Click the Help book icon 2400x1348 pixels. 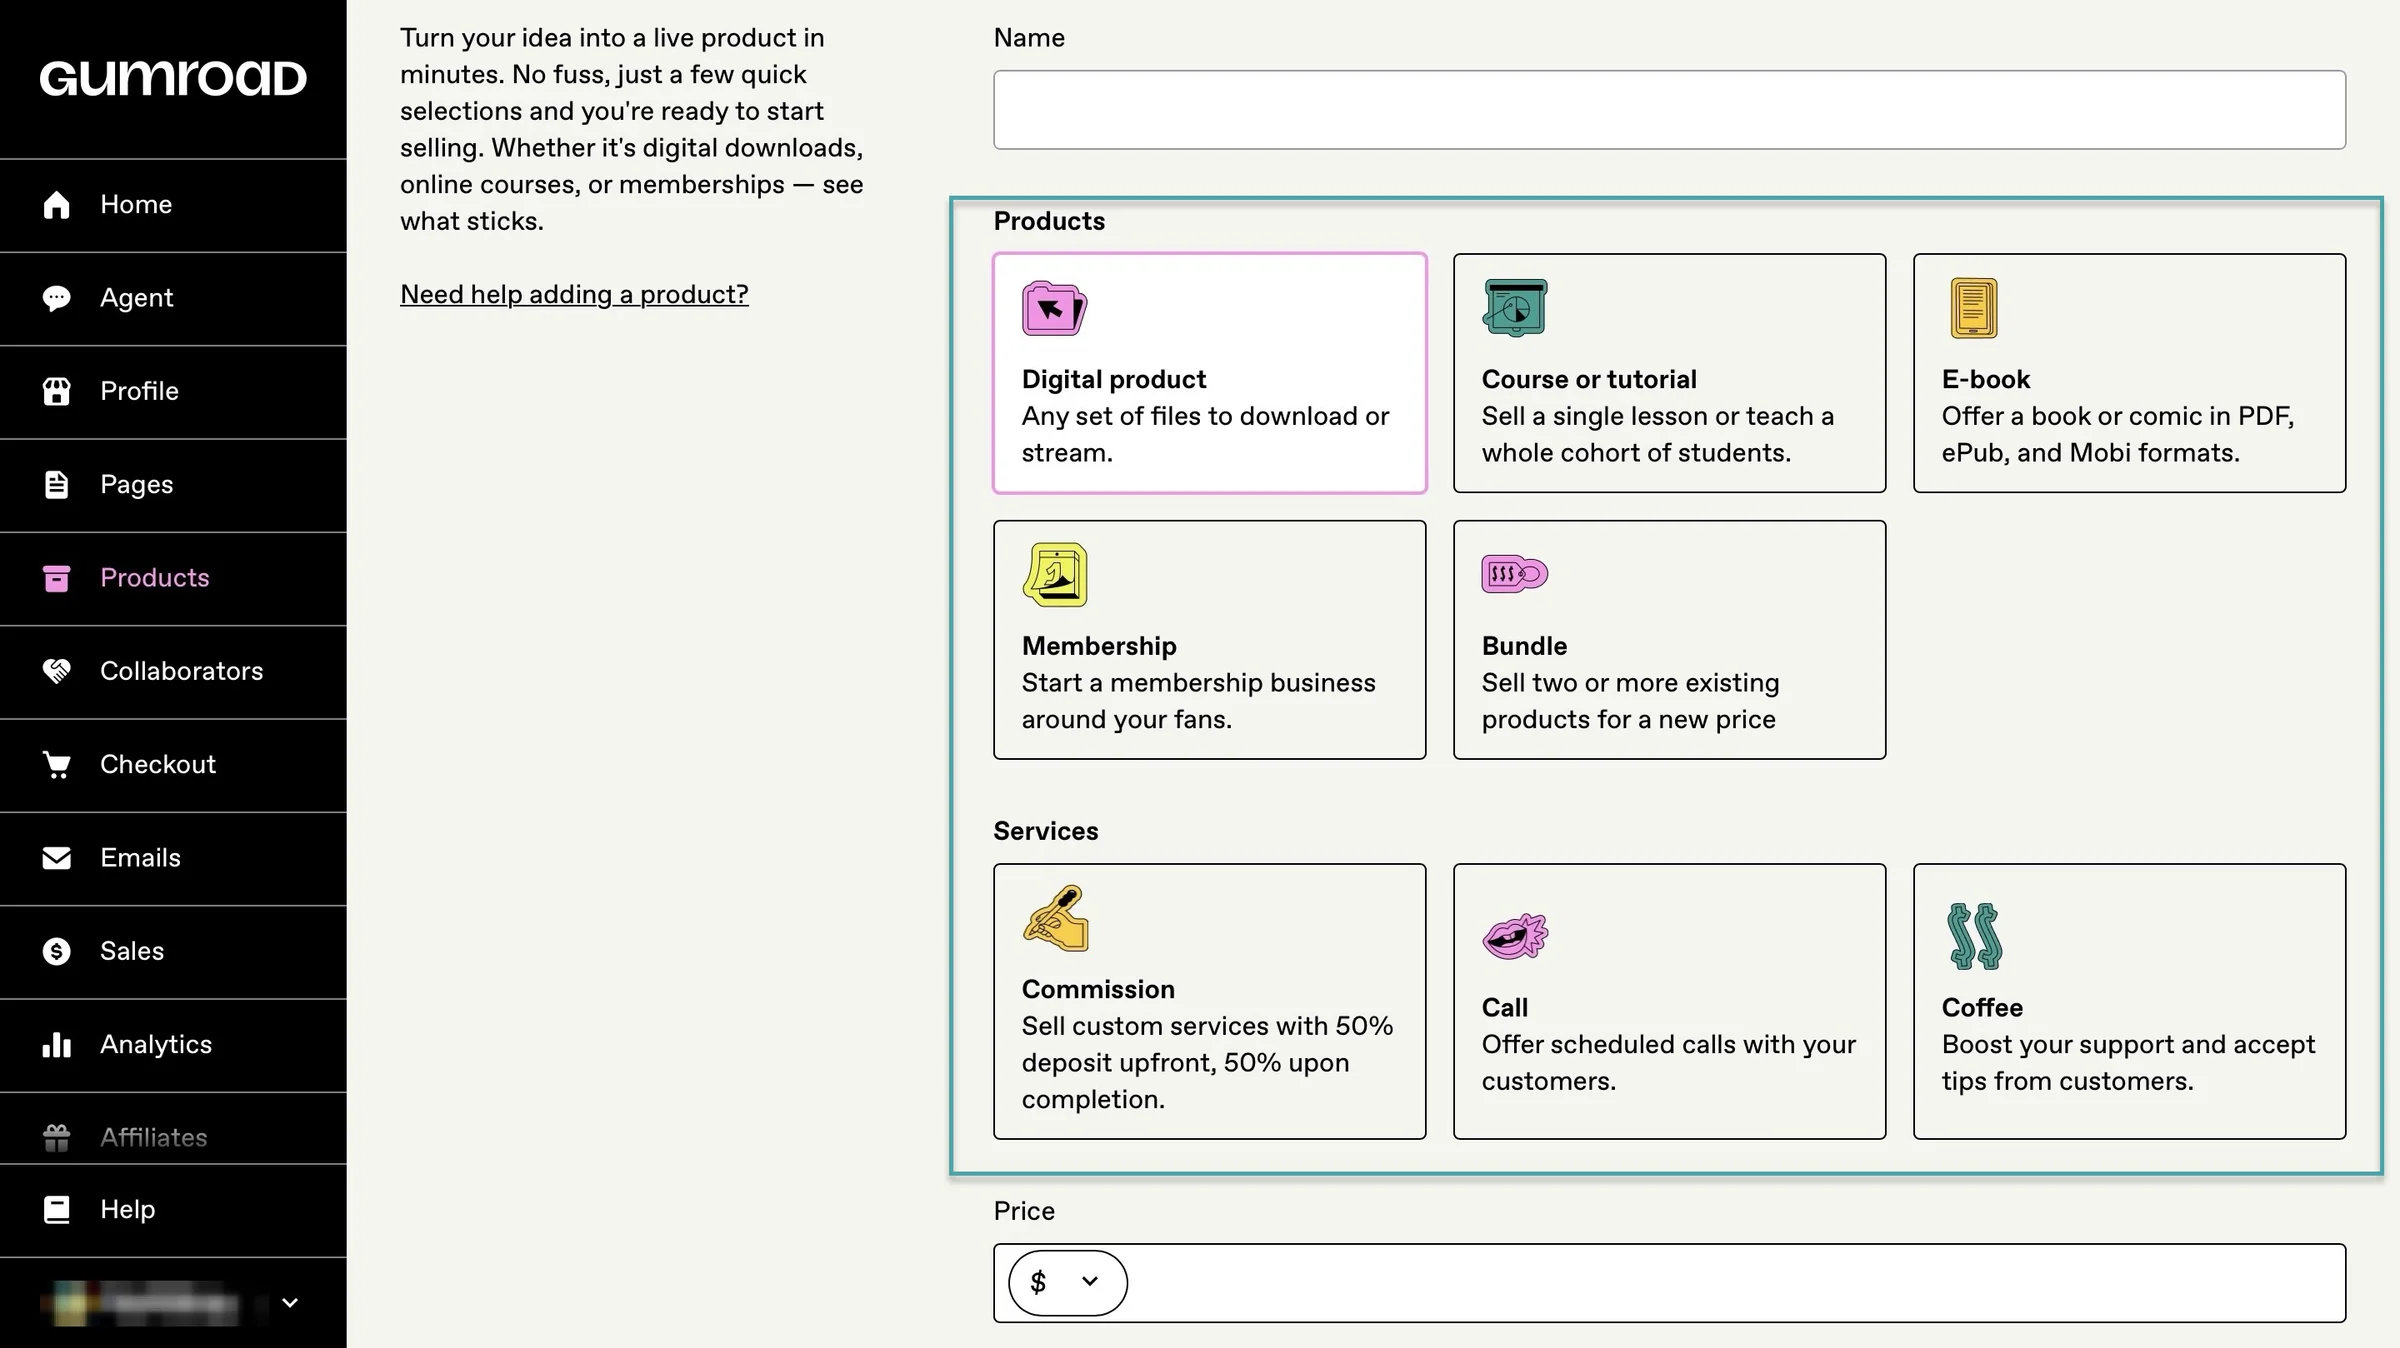coord(57,1210)
